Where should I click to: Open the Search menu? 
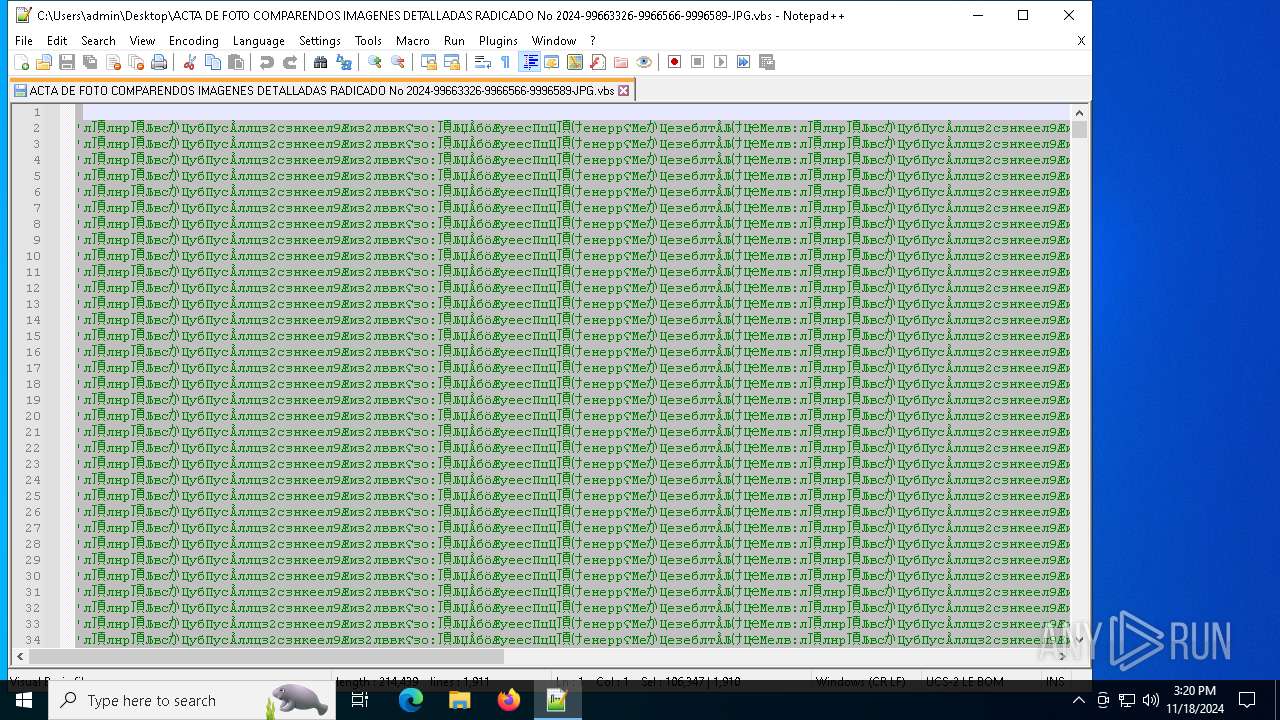(98, 41)
